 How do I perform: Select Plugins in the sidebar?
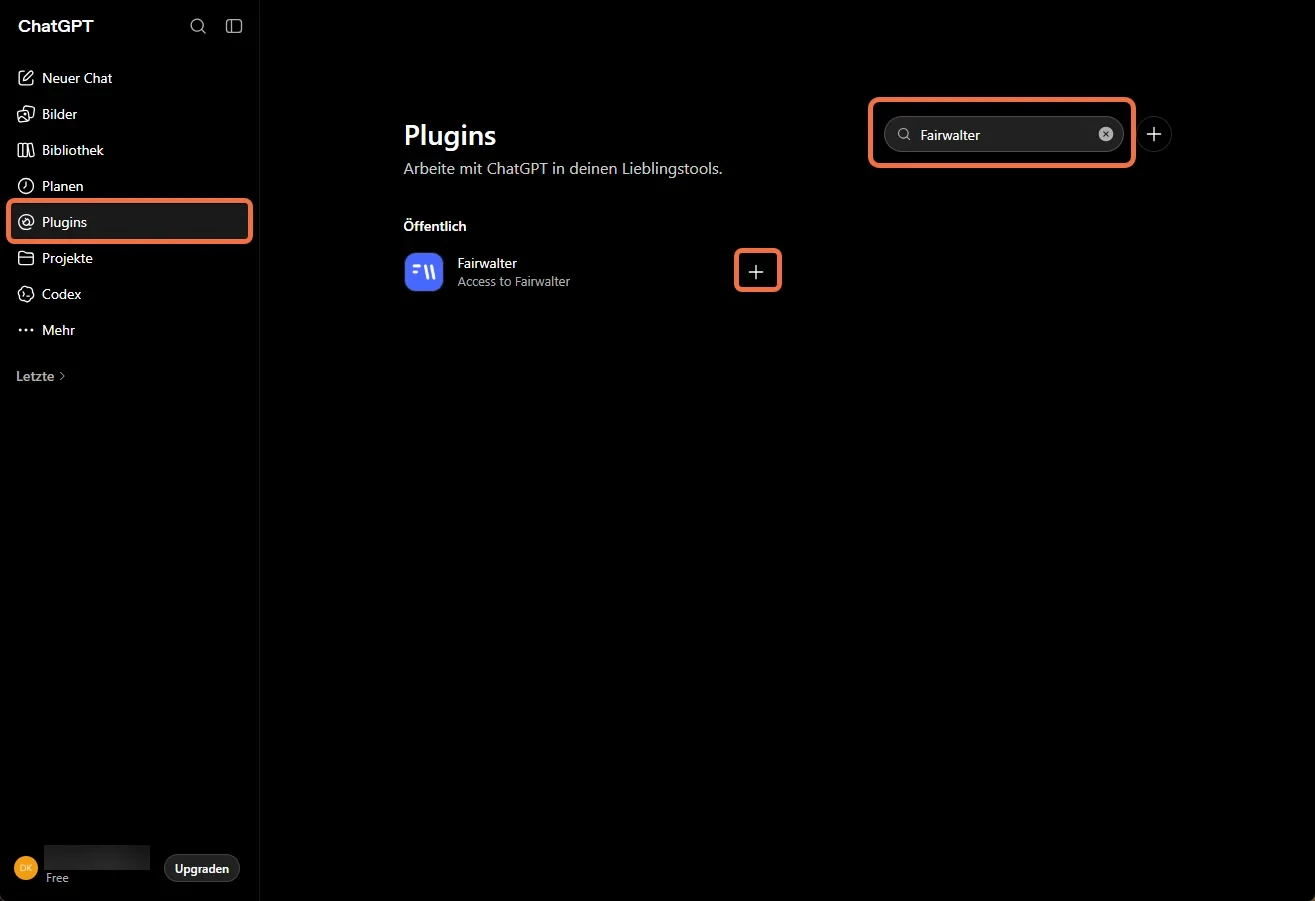(130, 222)
